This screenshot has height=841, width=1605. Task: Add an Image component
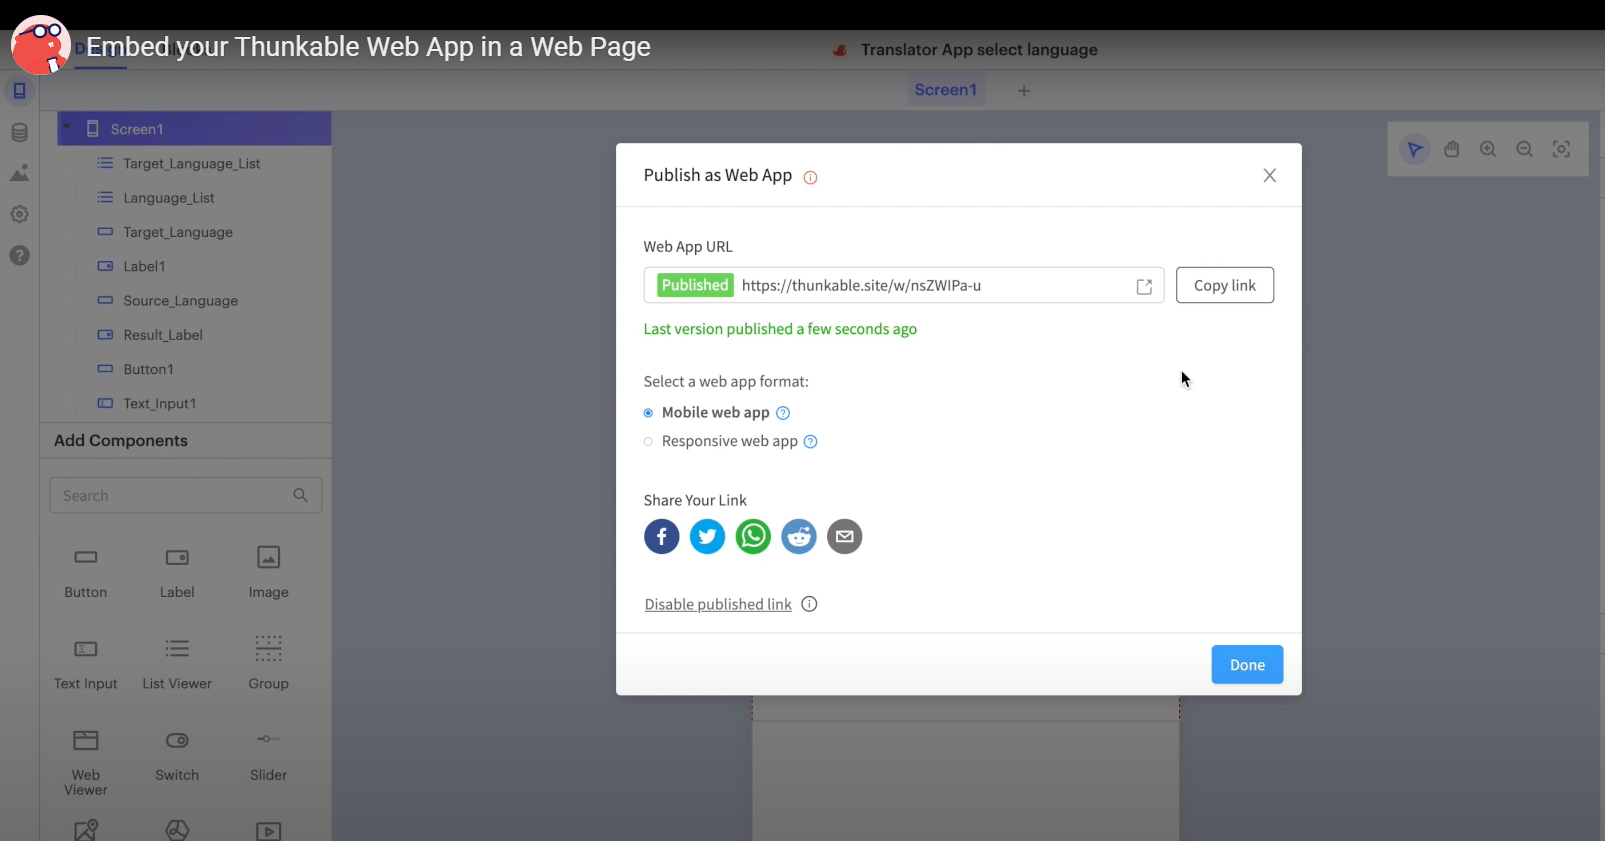point(268,572)
